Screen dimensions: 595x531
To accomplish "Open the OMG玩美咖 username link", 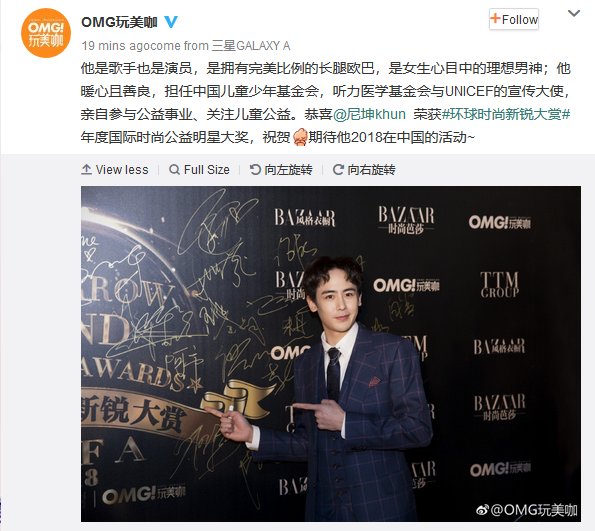I will (120, 22).
